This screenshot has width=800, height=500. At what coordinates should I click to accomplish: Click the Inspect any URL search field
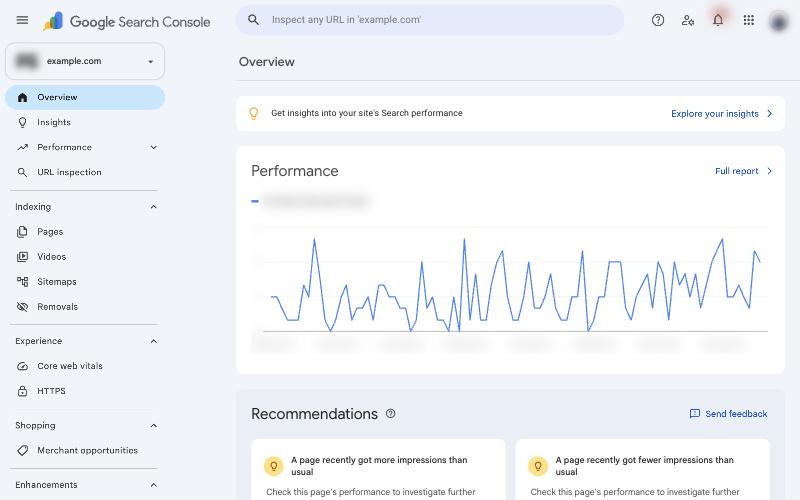(430, 20)
